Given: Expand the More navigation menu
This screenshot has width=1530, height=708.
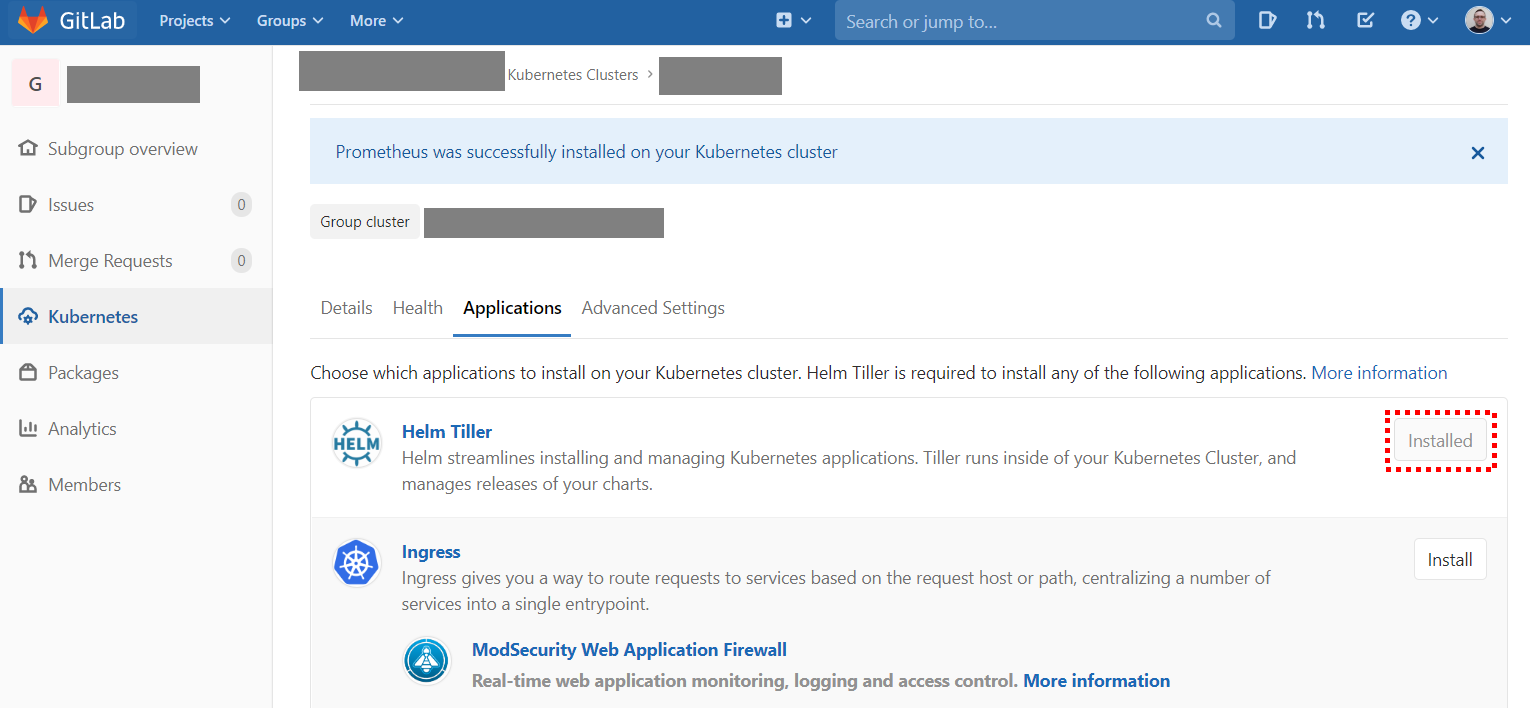Looking at the screenshot, I should [x=377, y=21].
